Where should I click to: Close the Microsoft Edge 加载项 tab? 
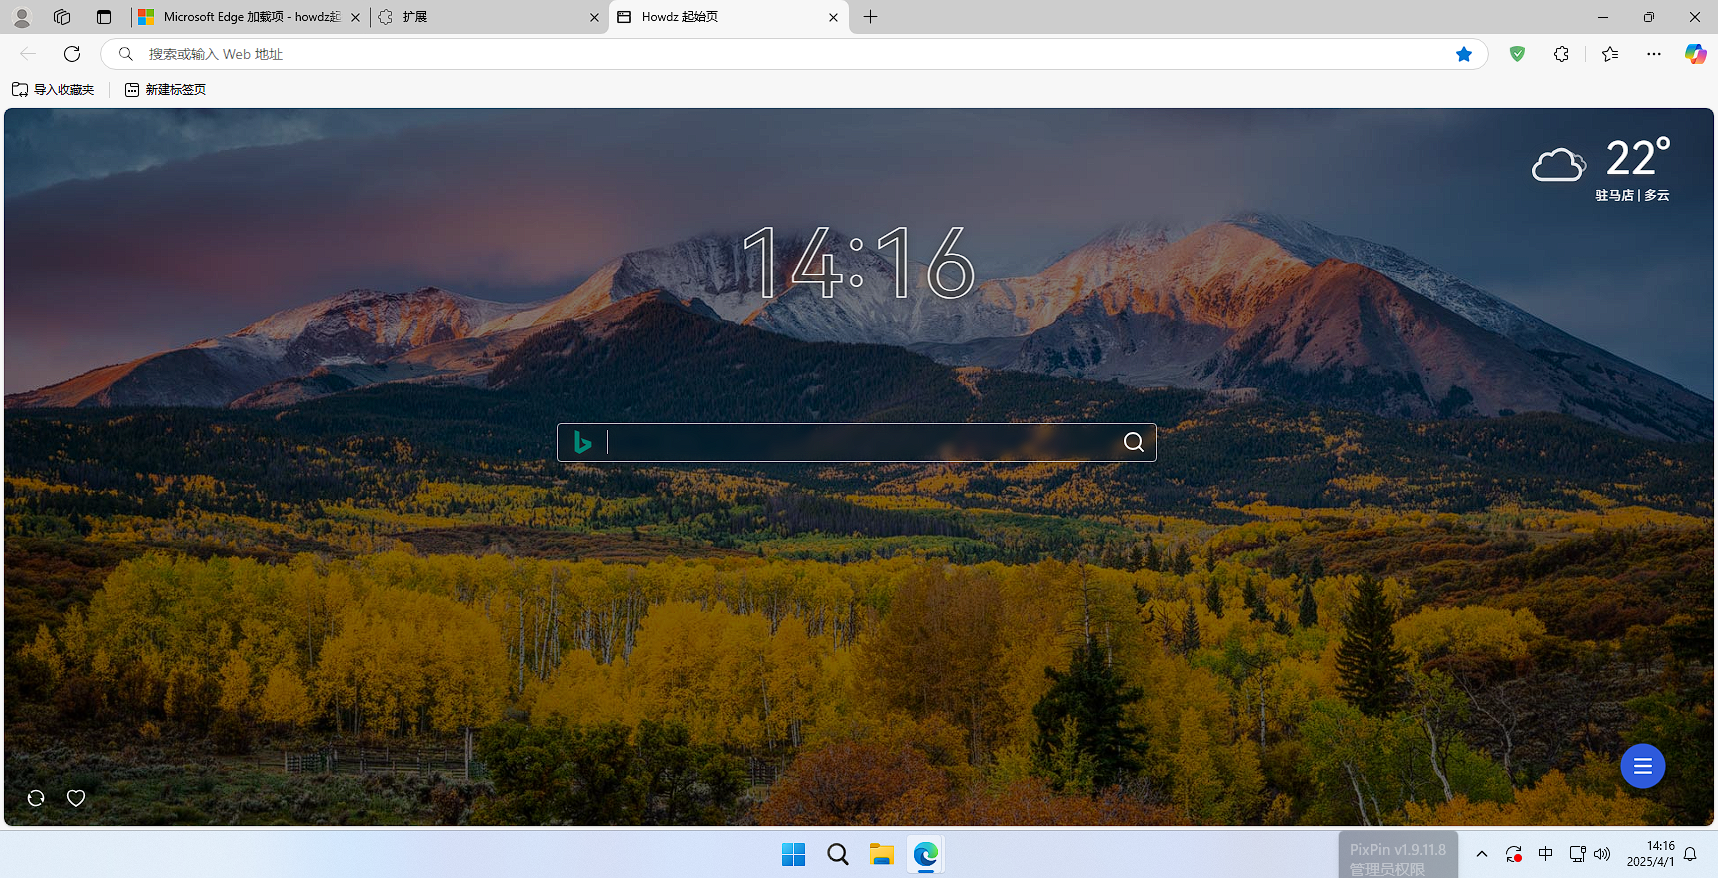coord(355,17)
